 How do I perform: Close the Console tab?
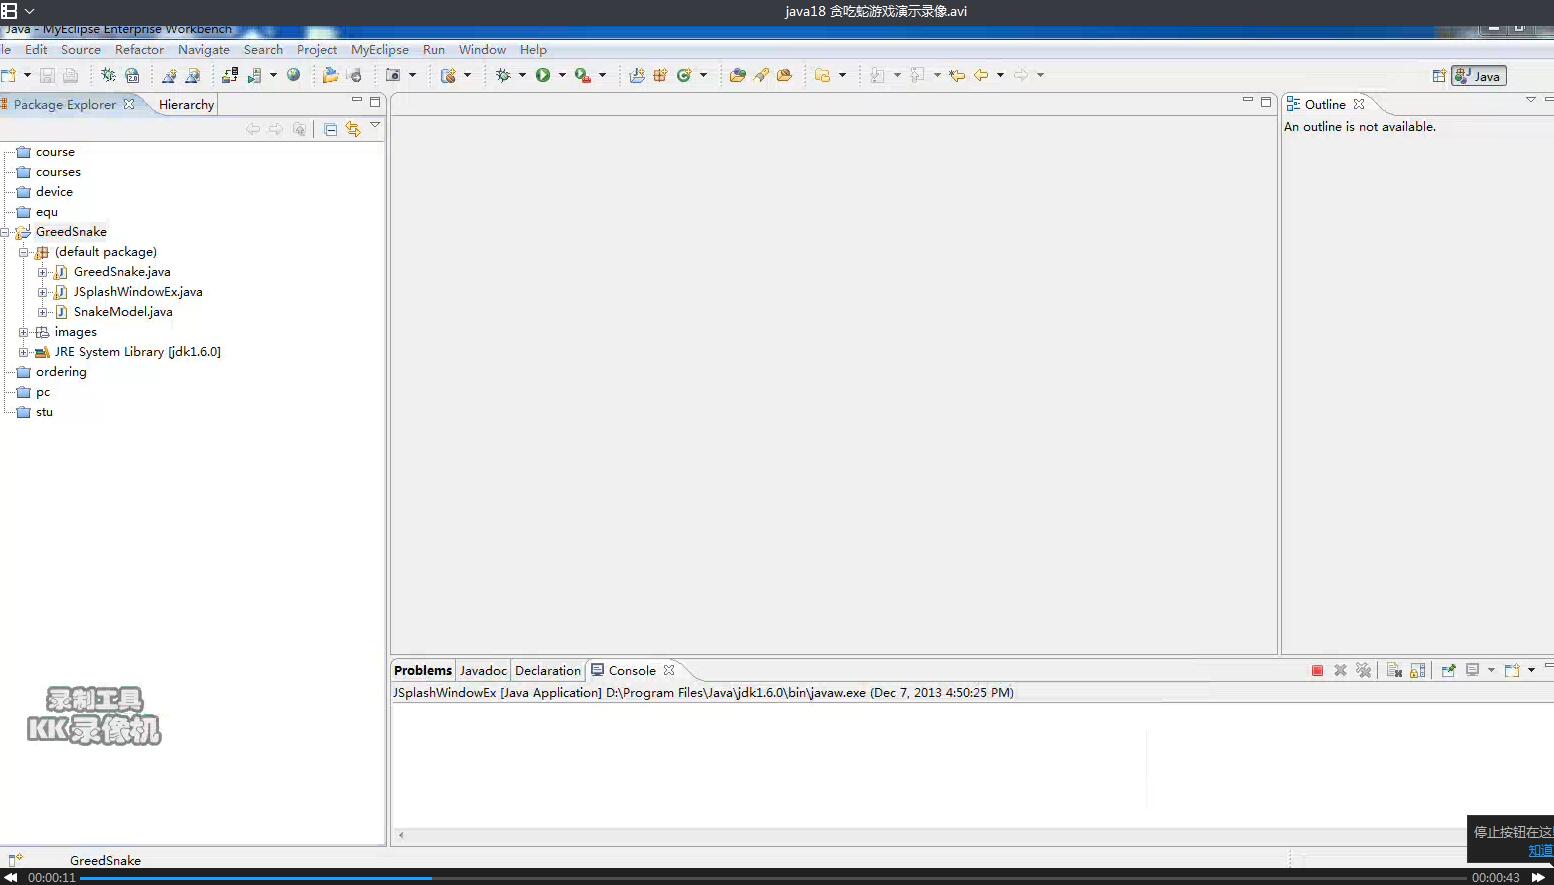click(x=669, y=671)
